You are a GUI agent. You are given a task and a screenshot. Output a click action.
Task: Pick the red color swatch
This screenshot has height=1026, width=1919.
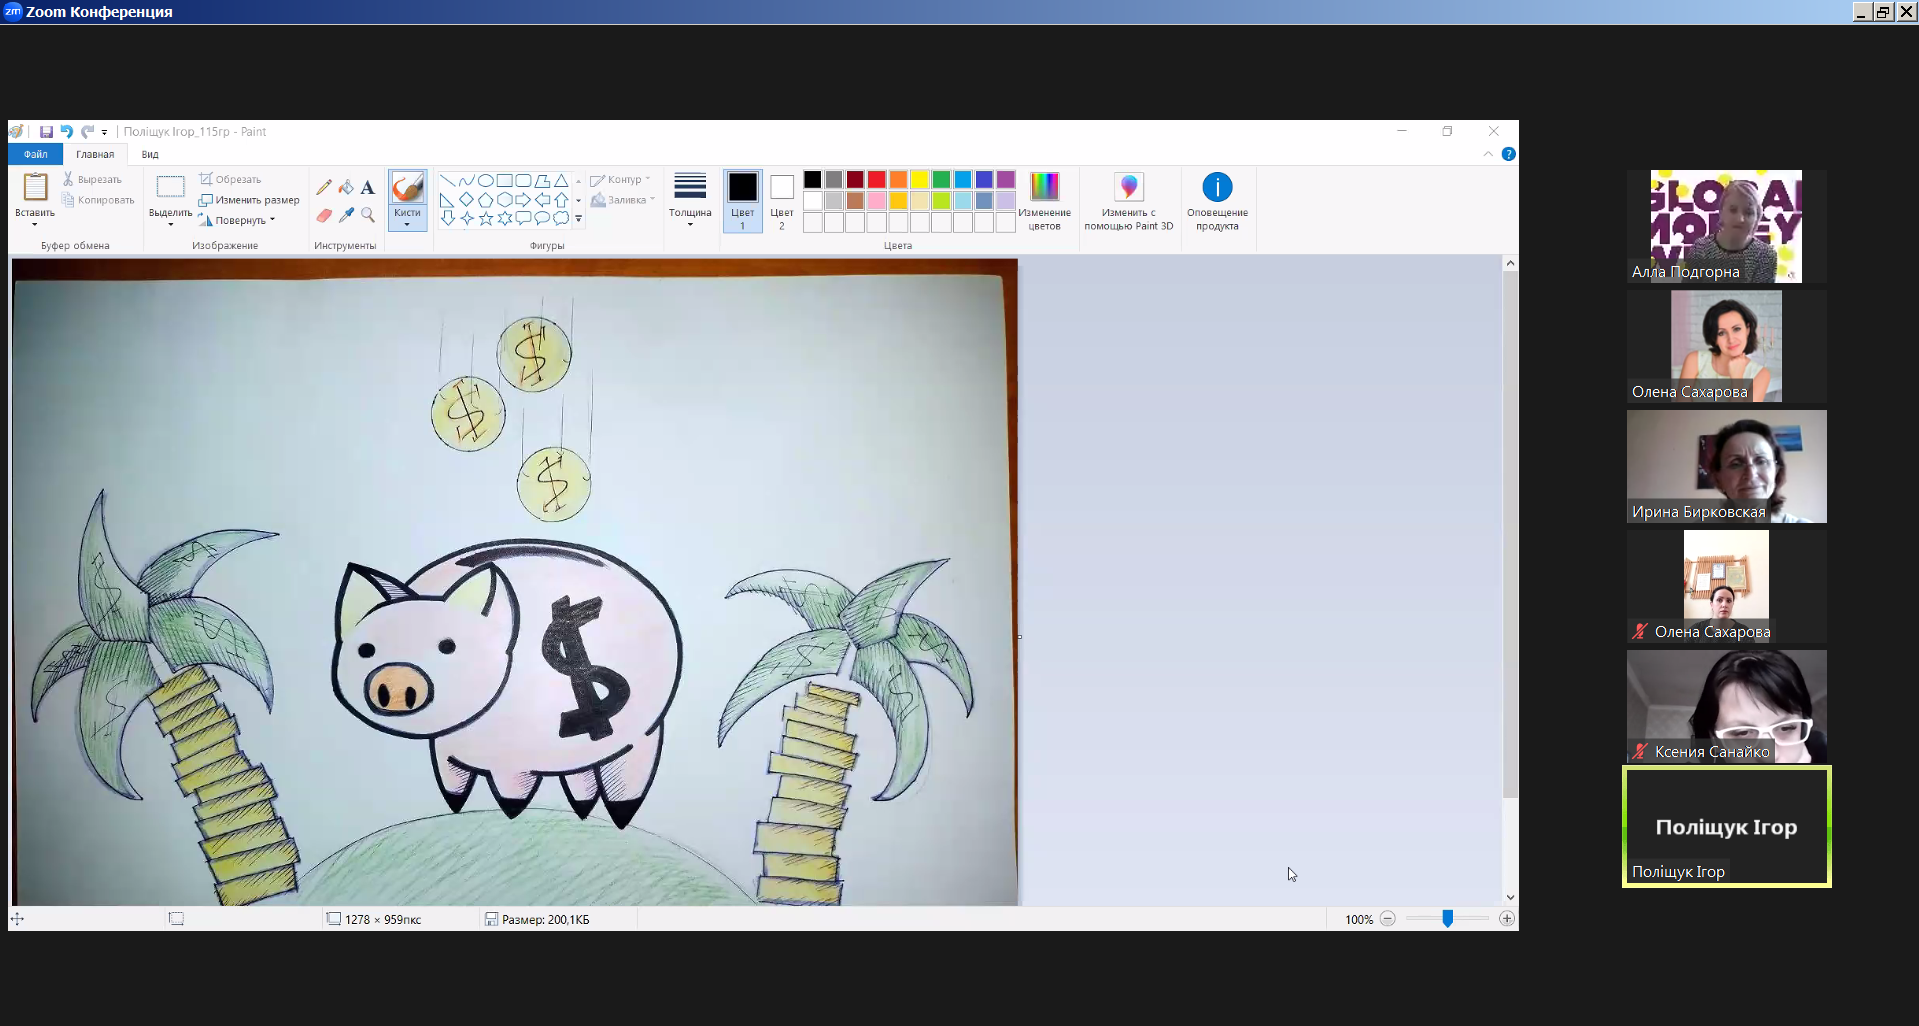[876, 179]
